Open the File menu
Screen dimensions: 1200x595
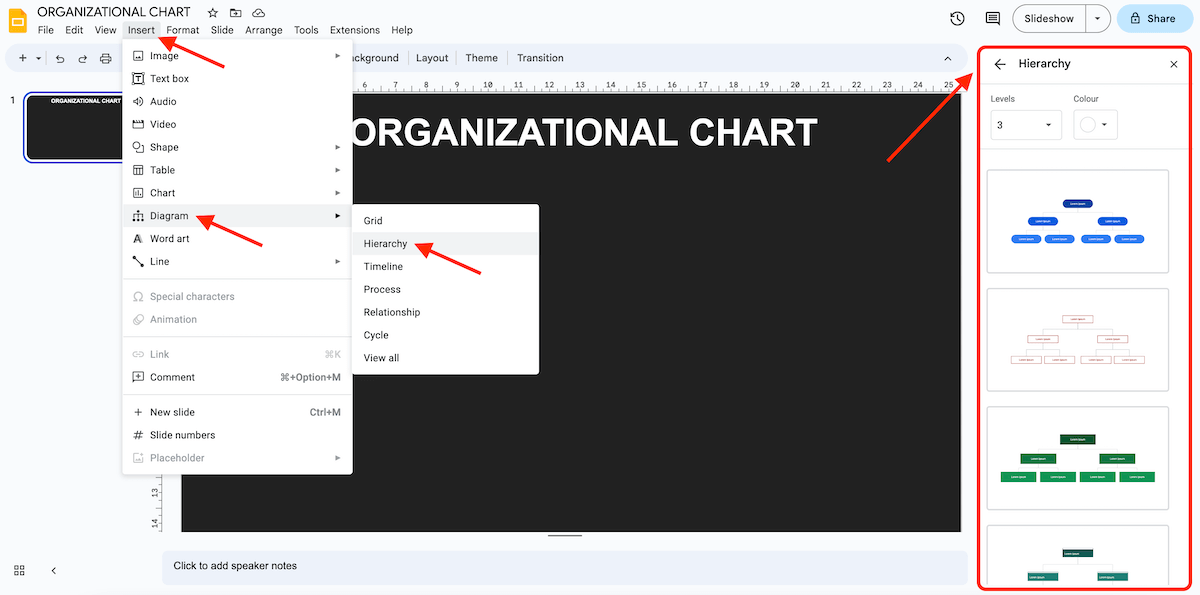pos(46,30)
